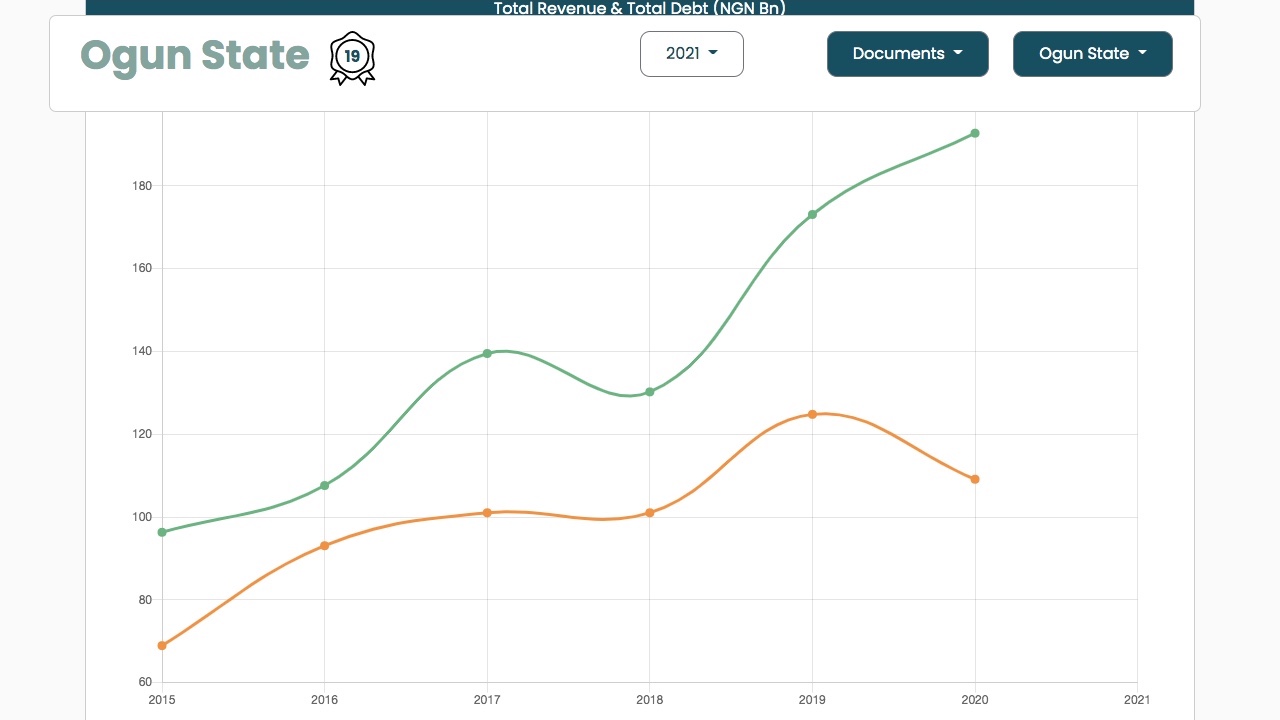Viewport: 1280px width, 720px height.
Task: Select the green line 2016 data point
Action: point(325,485)
